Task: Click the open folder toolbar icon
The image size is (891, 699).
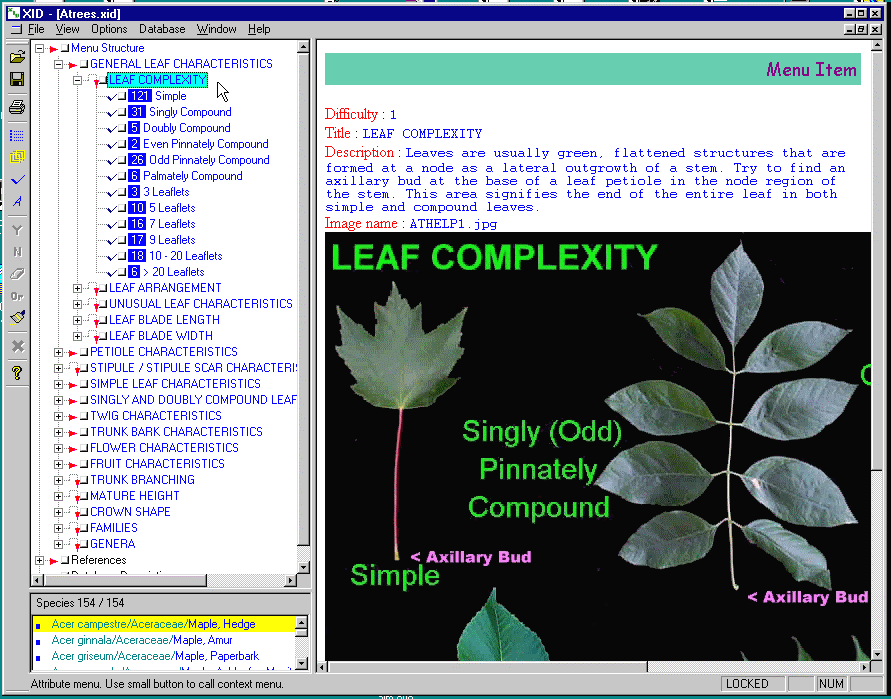Action: pyautogui.click(x=17, y=56)
